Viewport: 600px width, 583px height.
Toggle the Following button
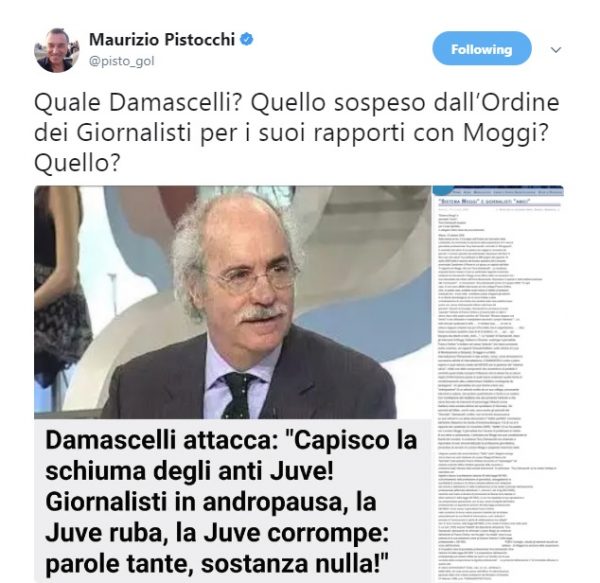tap(482, 49)
